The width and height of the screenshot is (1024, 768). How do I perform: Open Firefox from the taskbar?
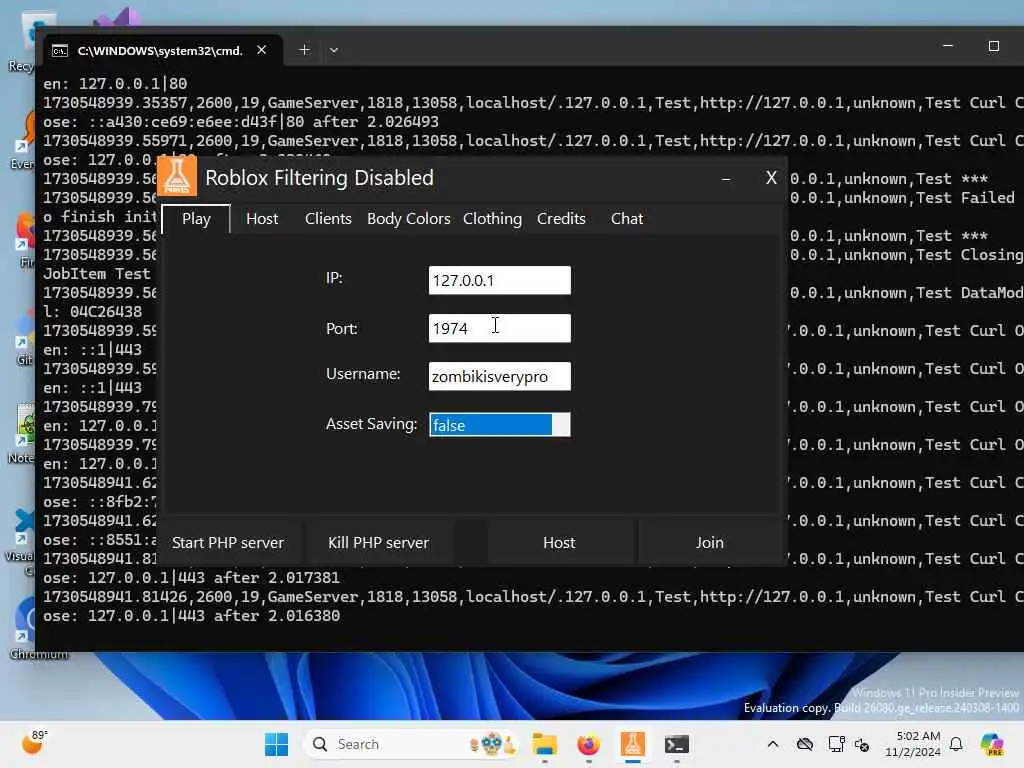(588, 744)
